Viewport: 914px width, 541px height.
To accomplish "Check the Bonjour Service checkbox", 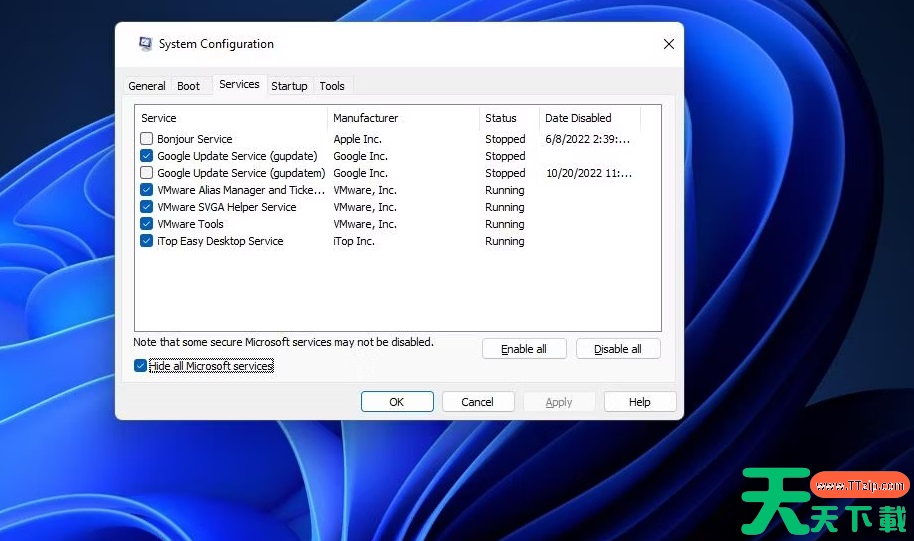I will (146, 139).
